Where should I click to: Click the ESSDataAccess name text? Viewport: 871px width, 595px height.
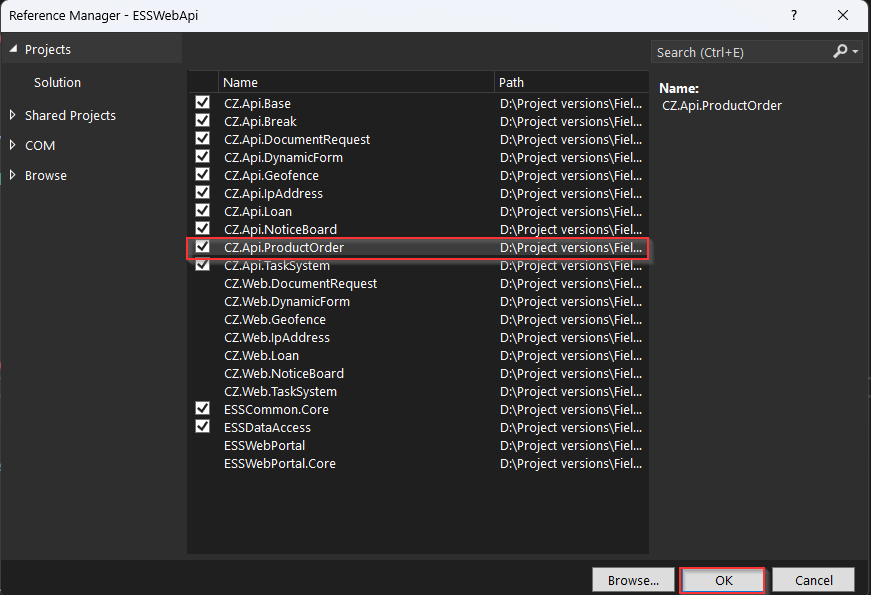pyautogui.click(x=267, y=427)
